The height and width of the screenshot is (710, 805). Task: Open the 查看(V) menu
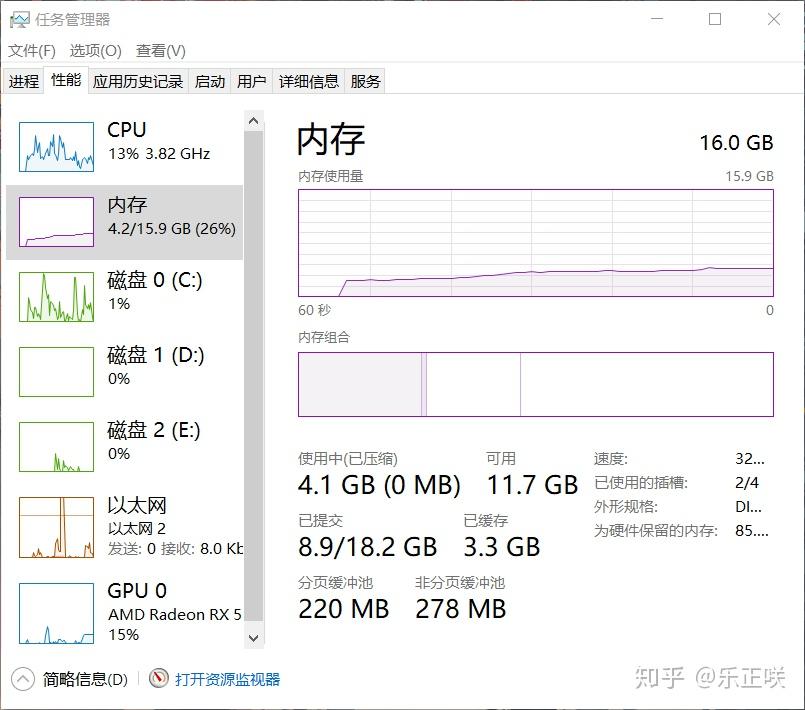(x=161, y=51)
